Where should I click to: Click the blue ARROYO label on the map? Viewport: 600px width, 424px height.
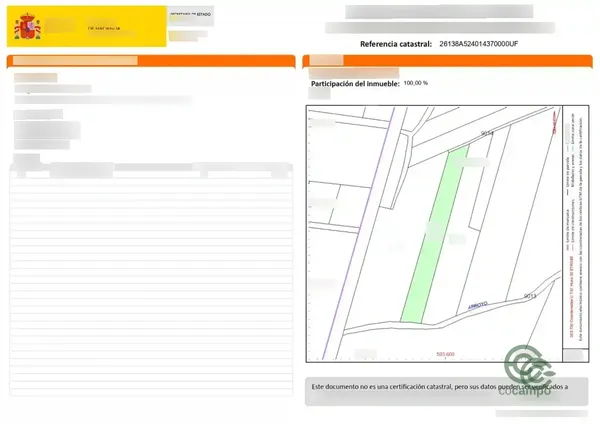click(478, 305)
